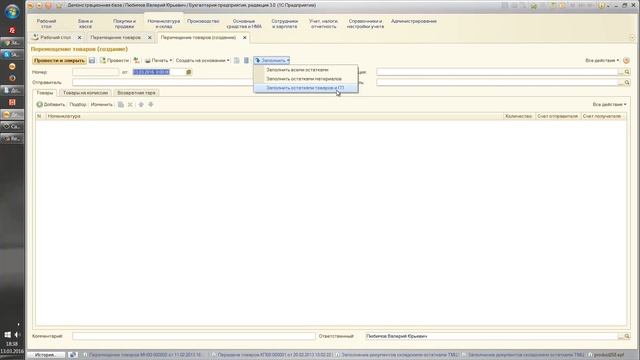Open the calendar picker beside the date
The height and width of the screenshot is (360, 640).
pyautogui.click(x=189, y=72)
